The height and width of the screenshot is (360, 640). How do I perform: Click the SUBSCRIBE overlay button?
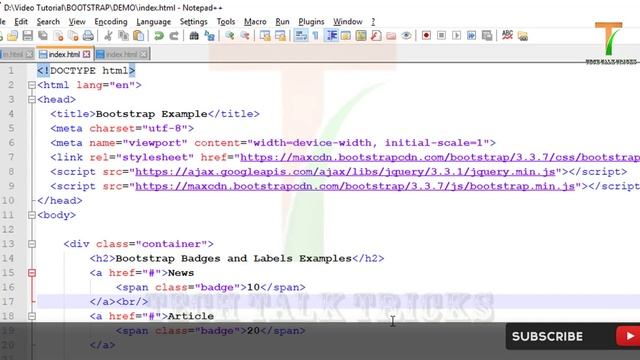coord(573,336)
